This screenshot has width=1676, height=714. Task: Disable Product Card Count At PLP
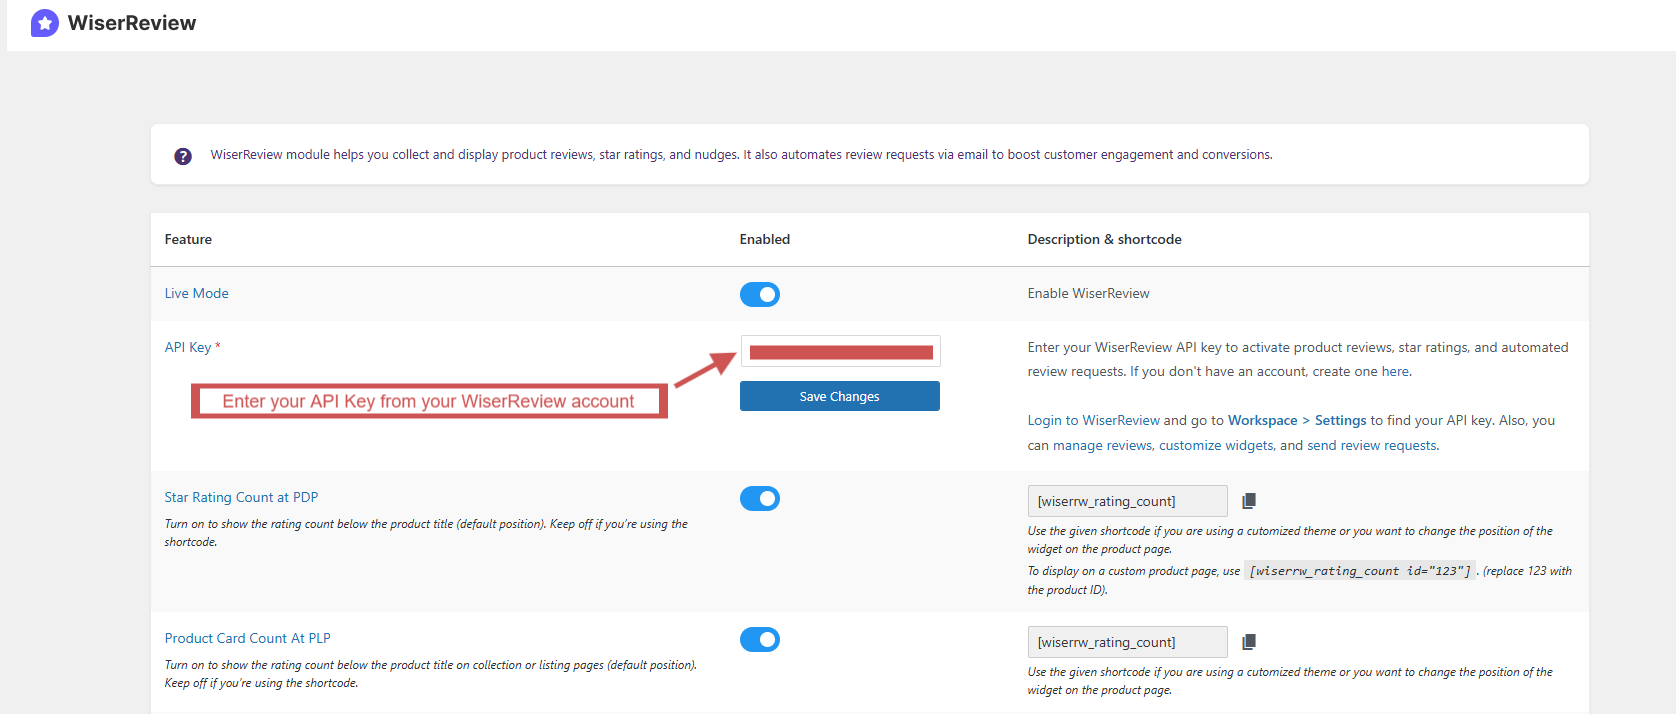pyautogui.click(x=760, y=639)
